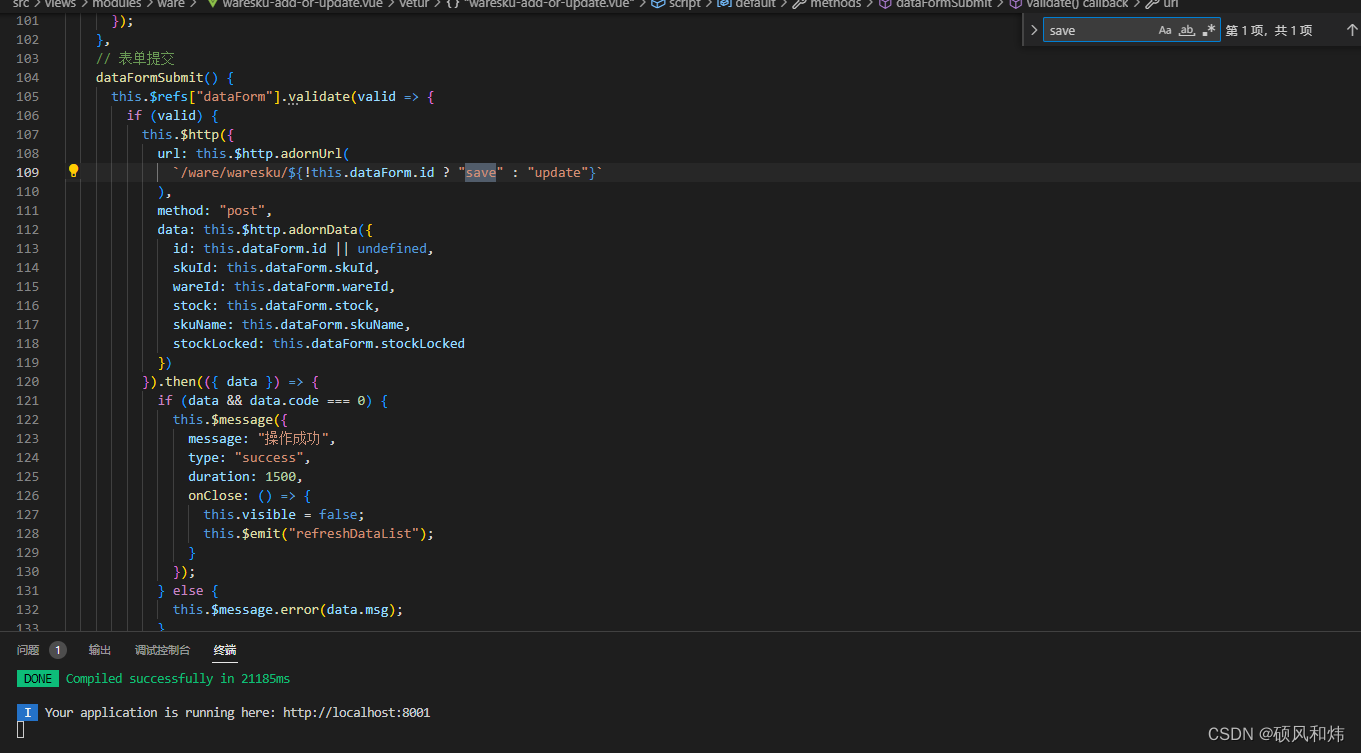Viewport: 1361px width, 753px height.
Task: Click line number 109 in the gutter
Action: tap(28, 172)
